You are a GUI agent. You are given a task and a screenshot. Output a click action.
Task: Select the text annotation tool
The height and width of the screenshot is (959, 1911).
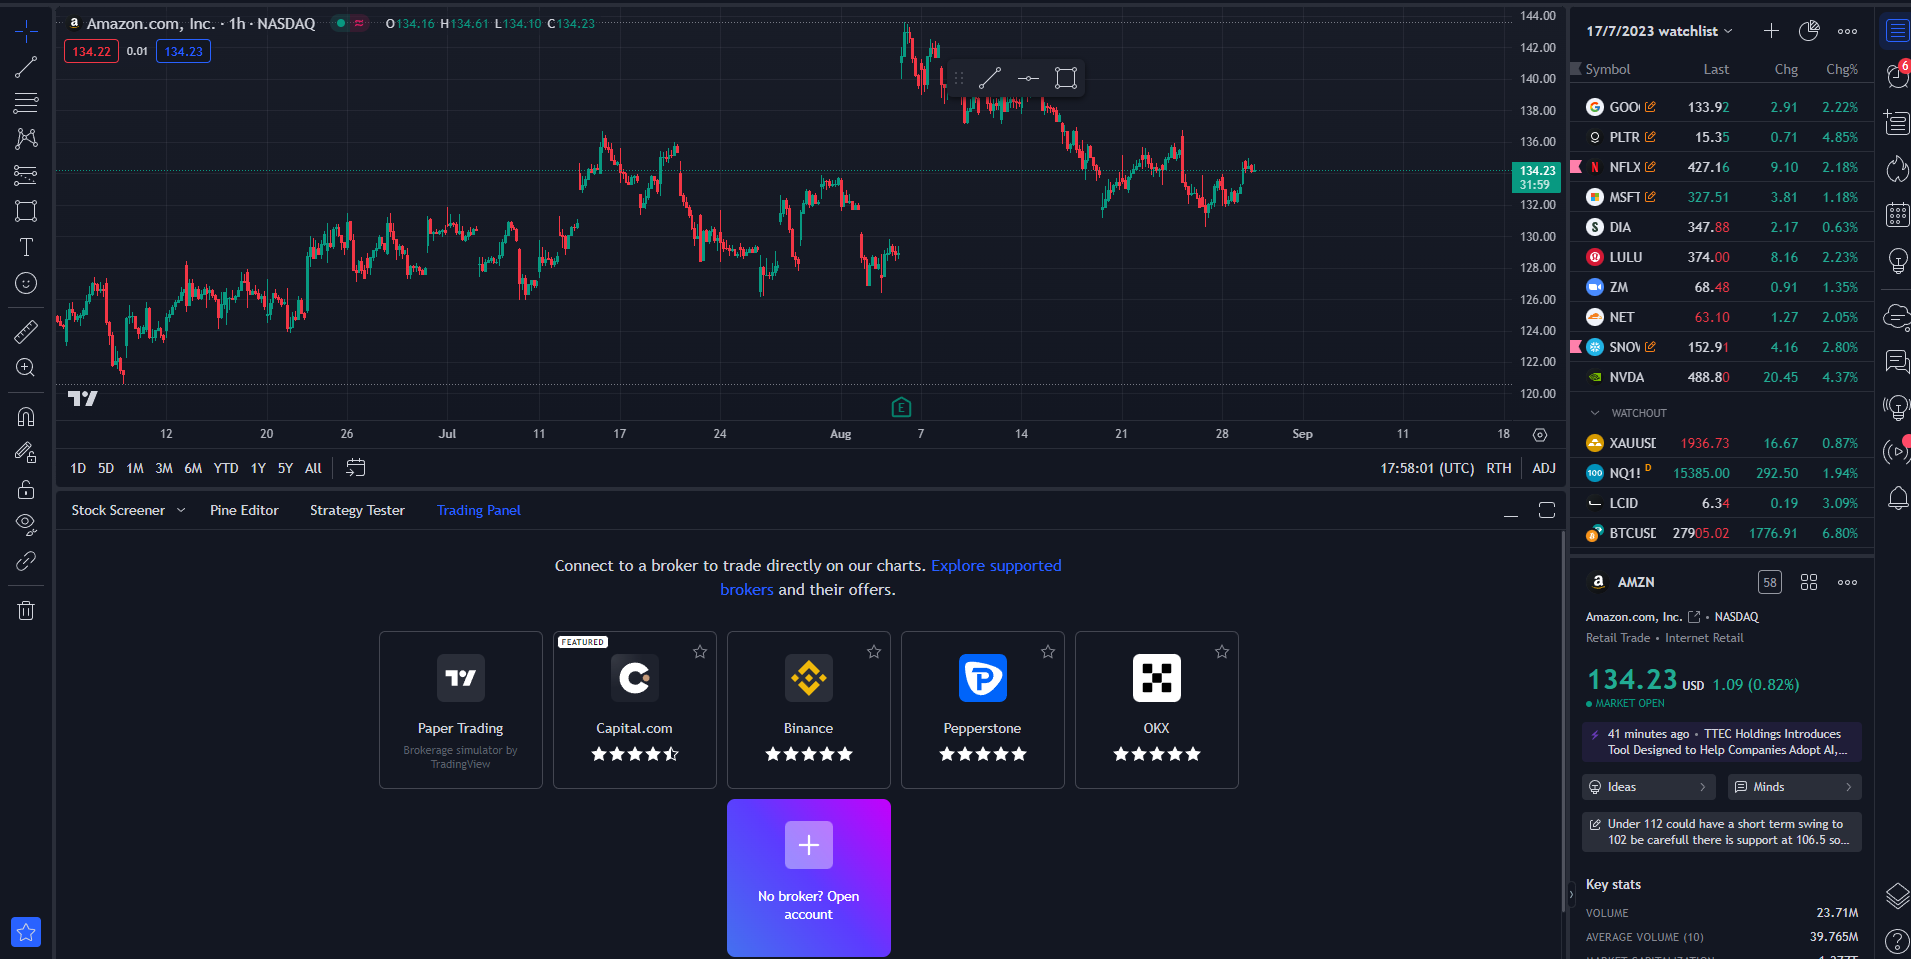(26, 247)
